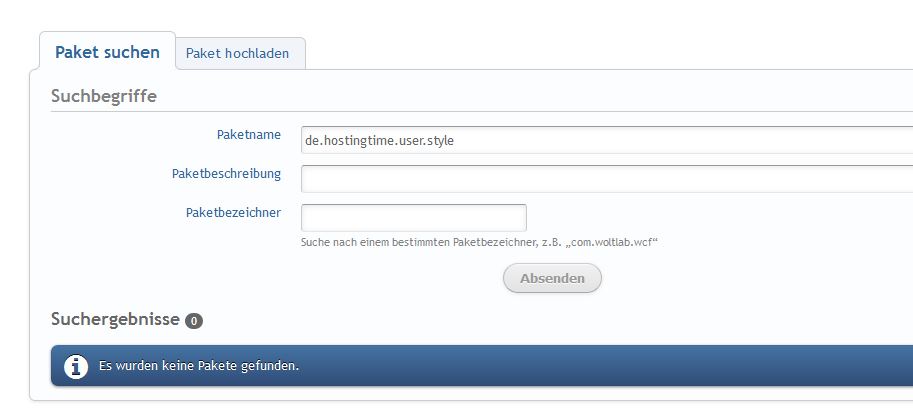This screenshot has height=419, width=913.
Task: Select the Paket suchen tab
Action: [107, 52]
